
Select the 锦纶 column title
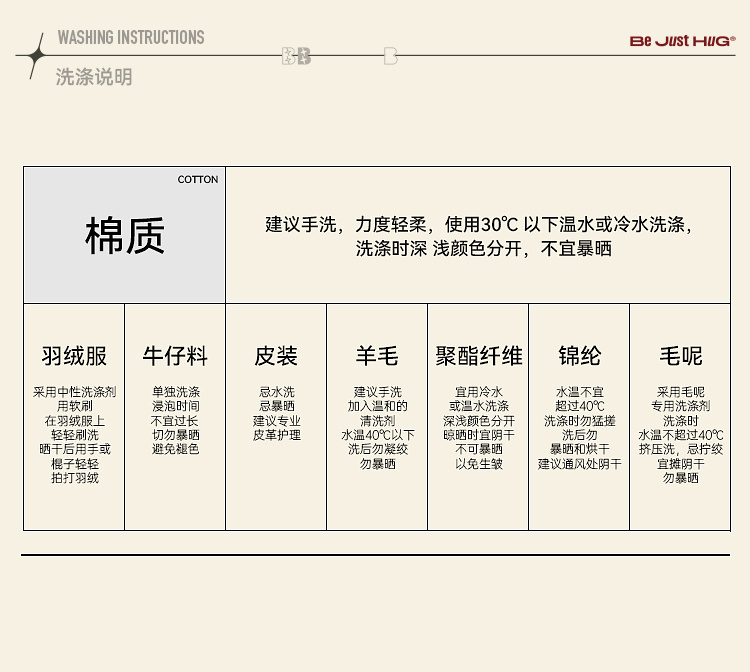tap(579, 356)
